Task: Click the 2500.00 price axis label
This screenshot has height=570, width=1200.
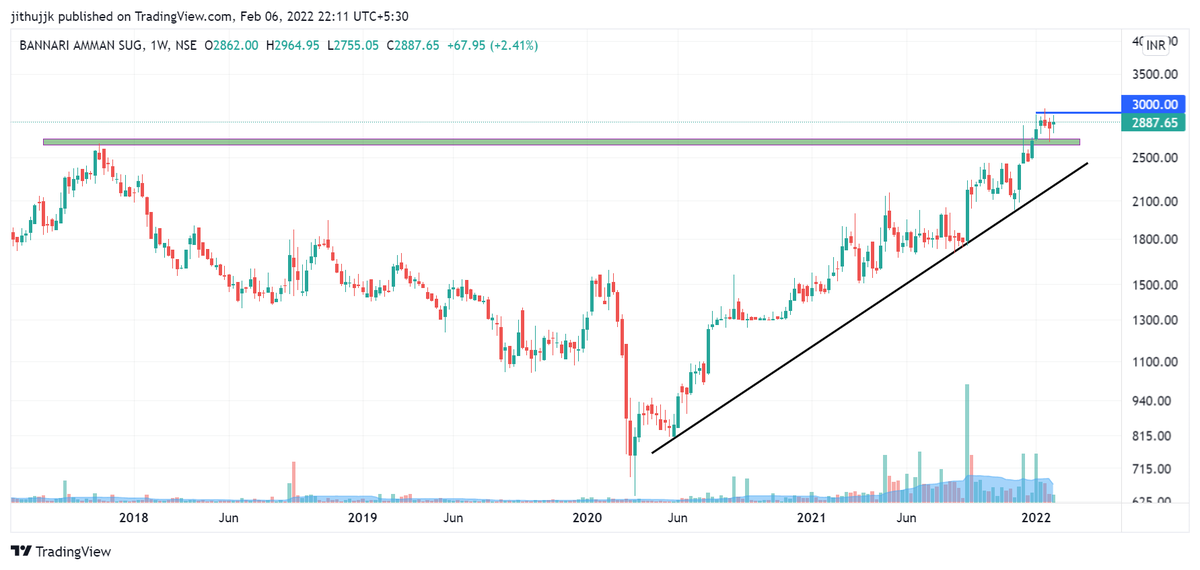Action: click(1155, 158)
